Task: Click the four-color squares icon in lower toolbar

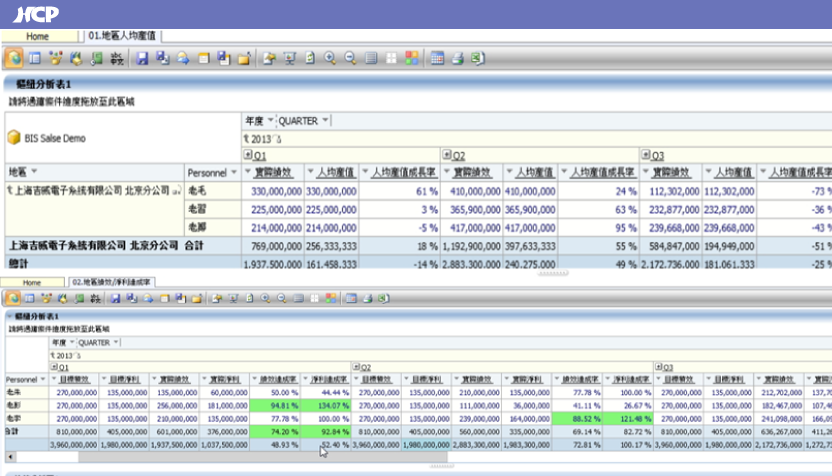Action: click(331, 298)
